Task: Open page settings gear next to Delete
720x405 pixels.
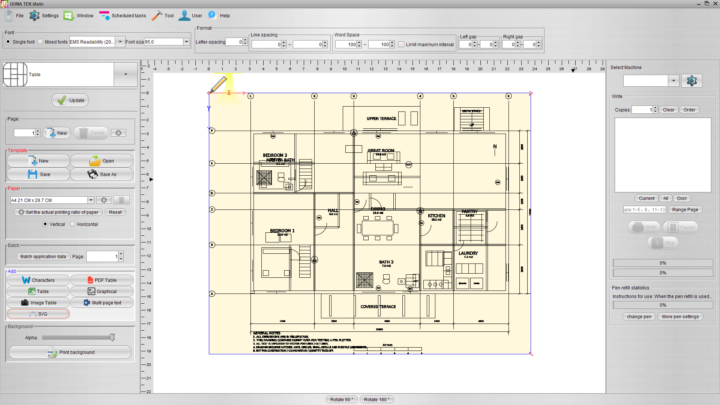Action: pyautogui.click(x=118, y=133)
